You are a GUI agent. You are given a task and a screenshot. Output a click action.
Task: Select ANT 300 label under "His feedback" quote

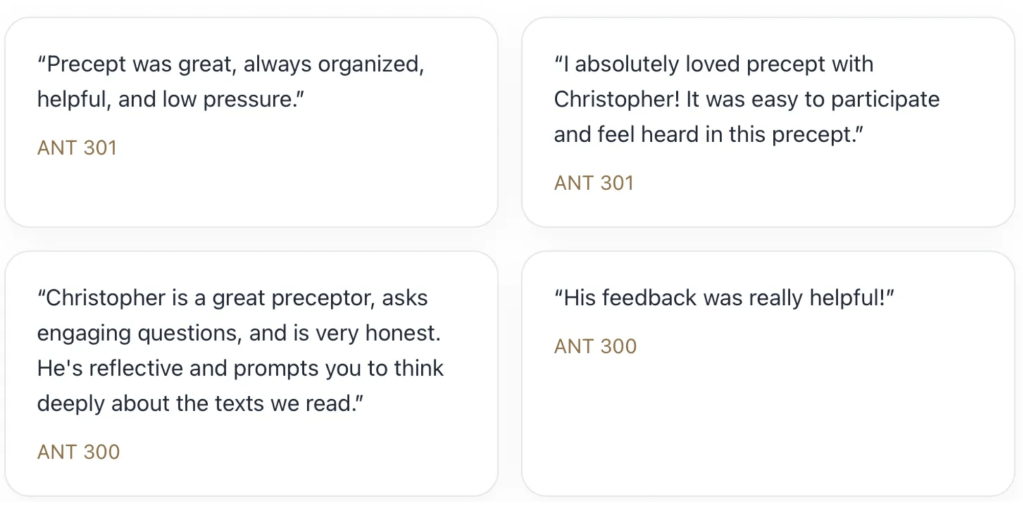tap(595, 347)
